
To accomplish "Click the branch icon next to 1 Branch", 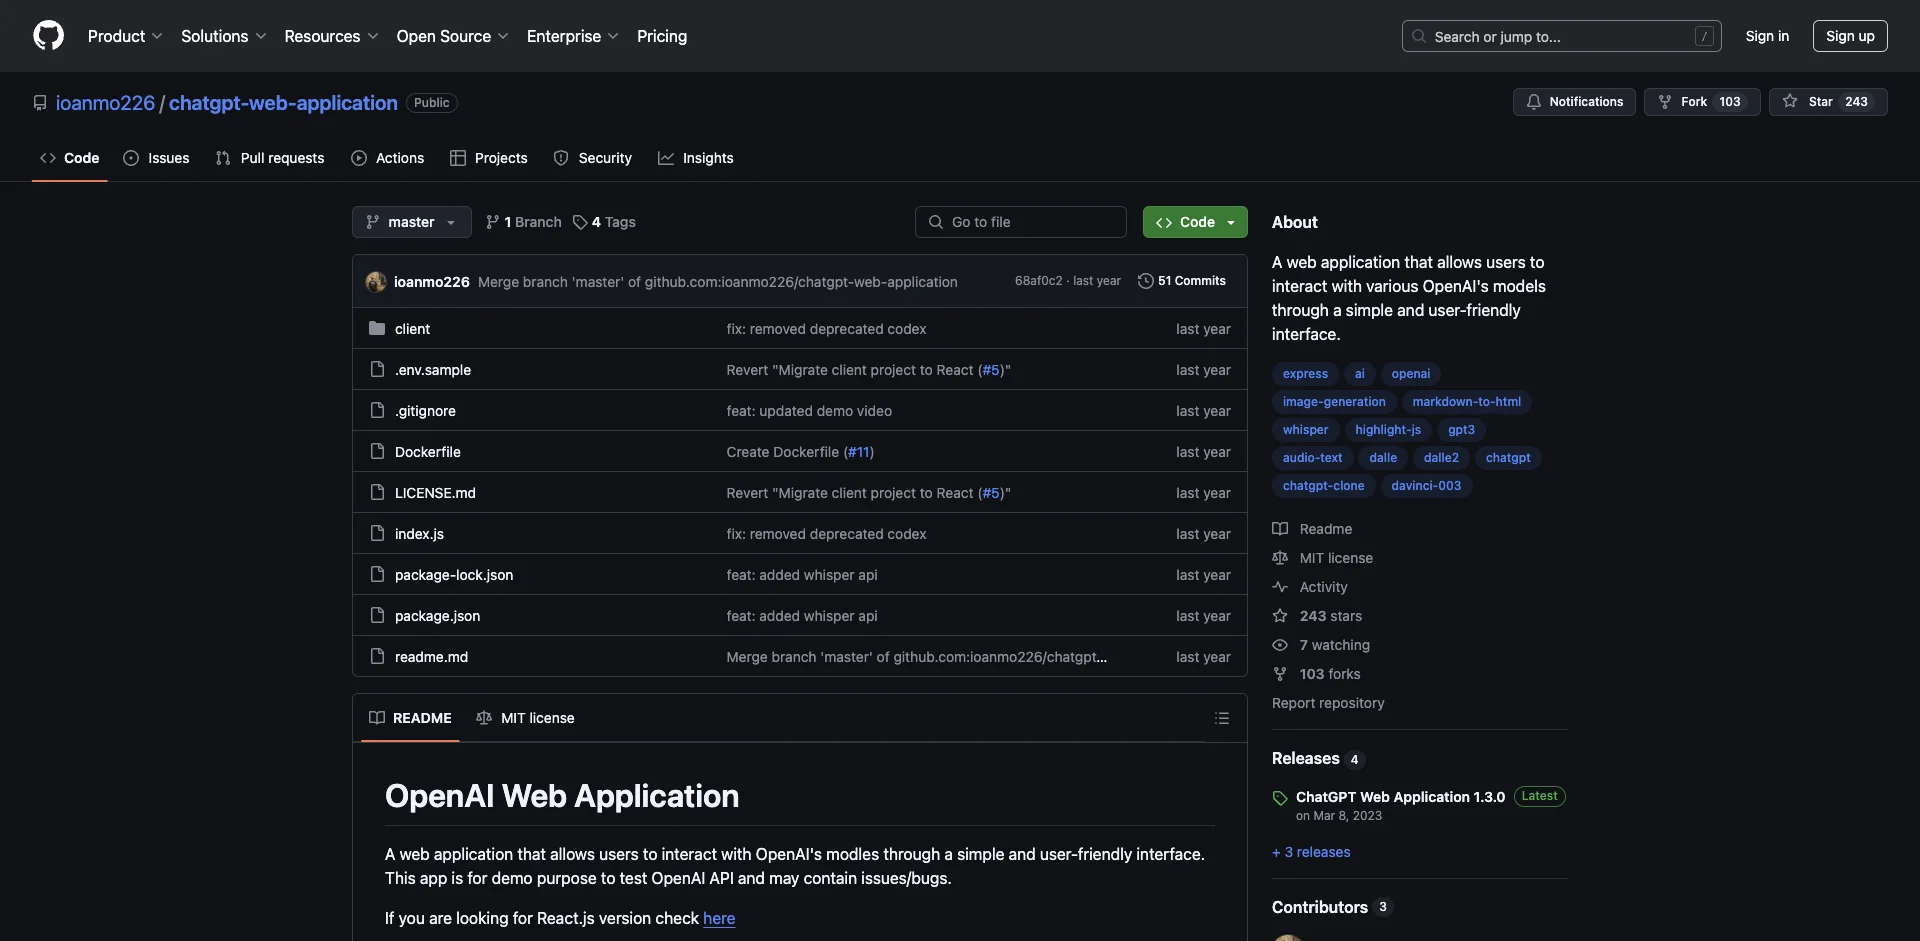I will (x=492, y=222).
